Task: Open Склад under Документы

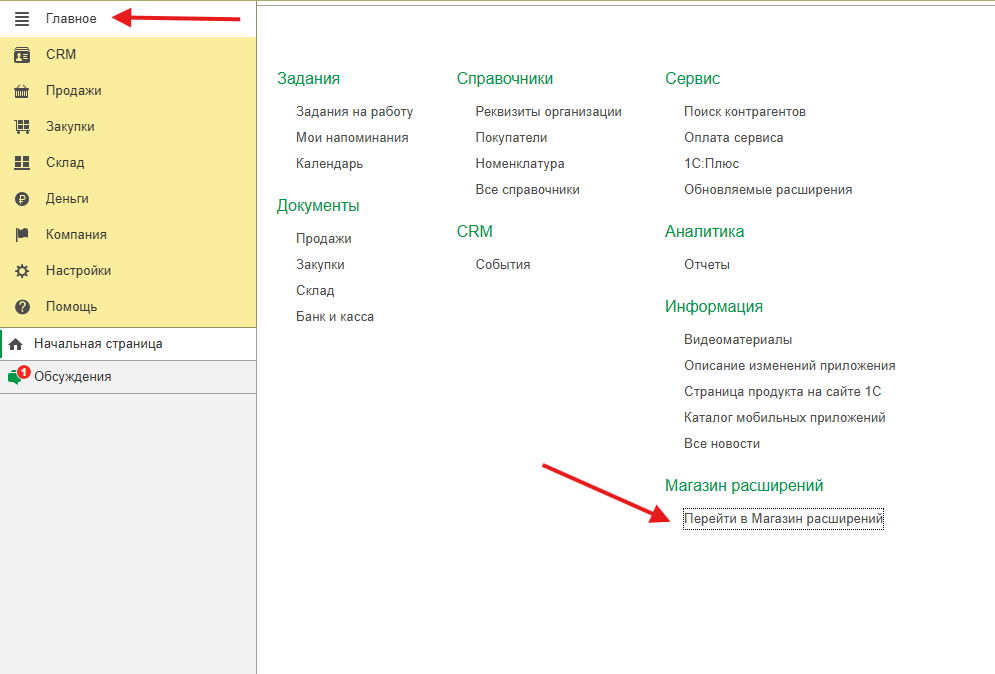Action: click(x=315, y=291)
